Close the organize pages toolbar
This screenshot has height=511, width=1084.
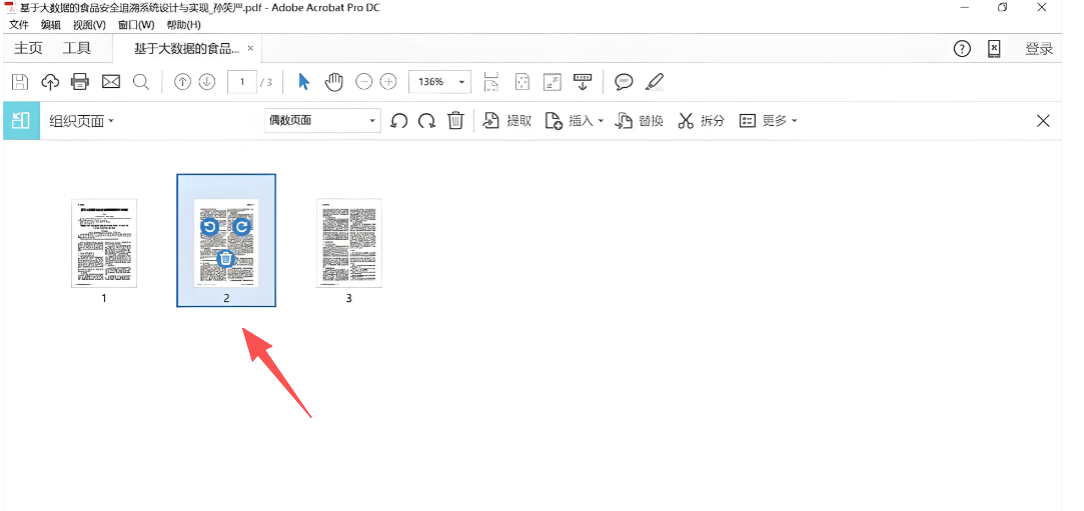coord(1043,121)
